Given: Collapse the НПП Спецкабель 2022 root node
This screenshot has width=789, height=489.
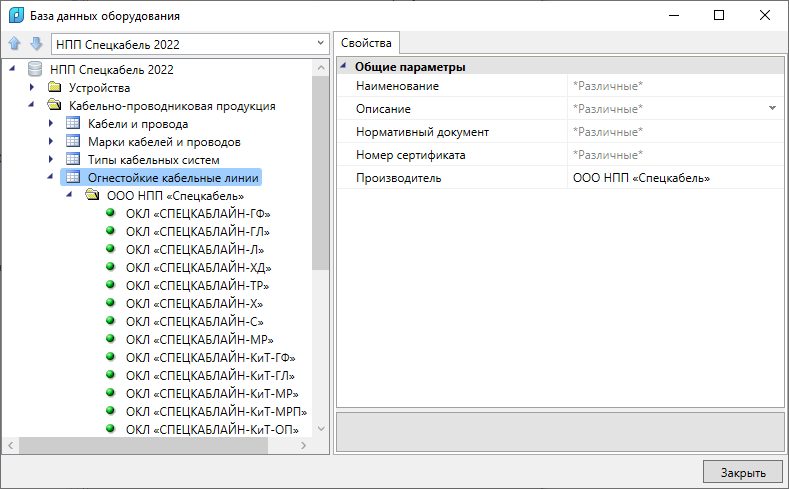Looking at the screenshot, I should [x=12, y=68].
